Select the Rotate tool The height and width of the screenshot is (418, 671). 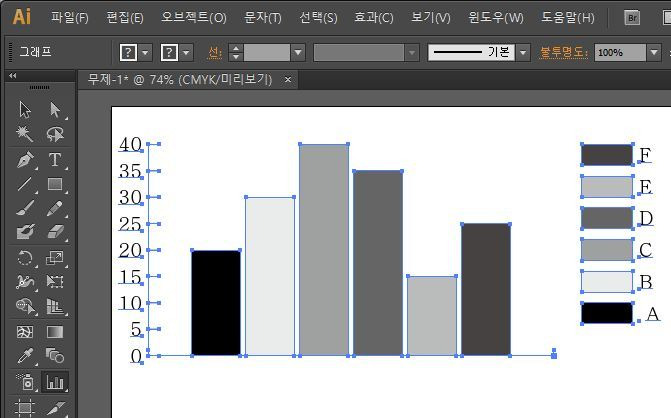tap(25, 258)
